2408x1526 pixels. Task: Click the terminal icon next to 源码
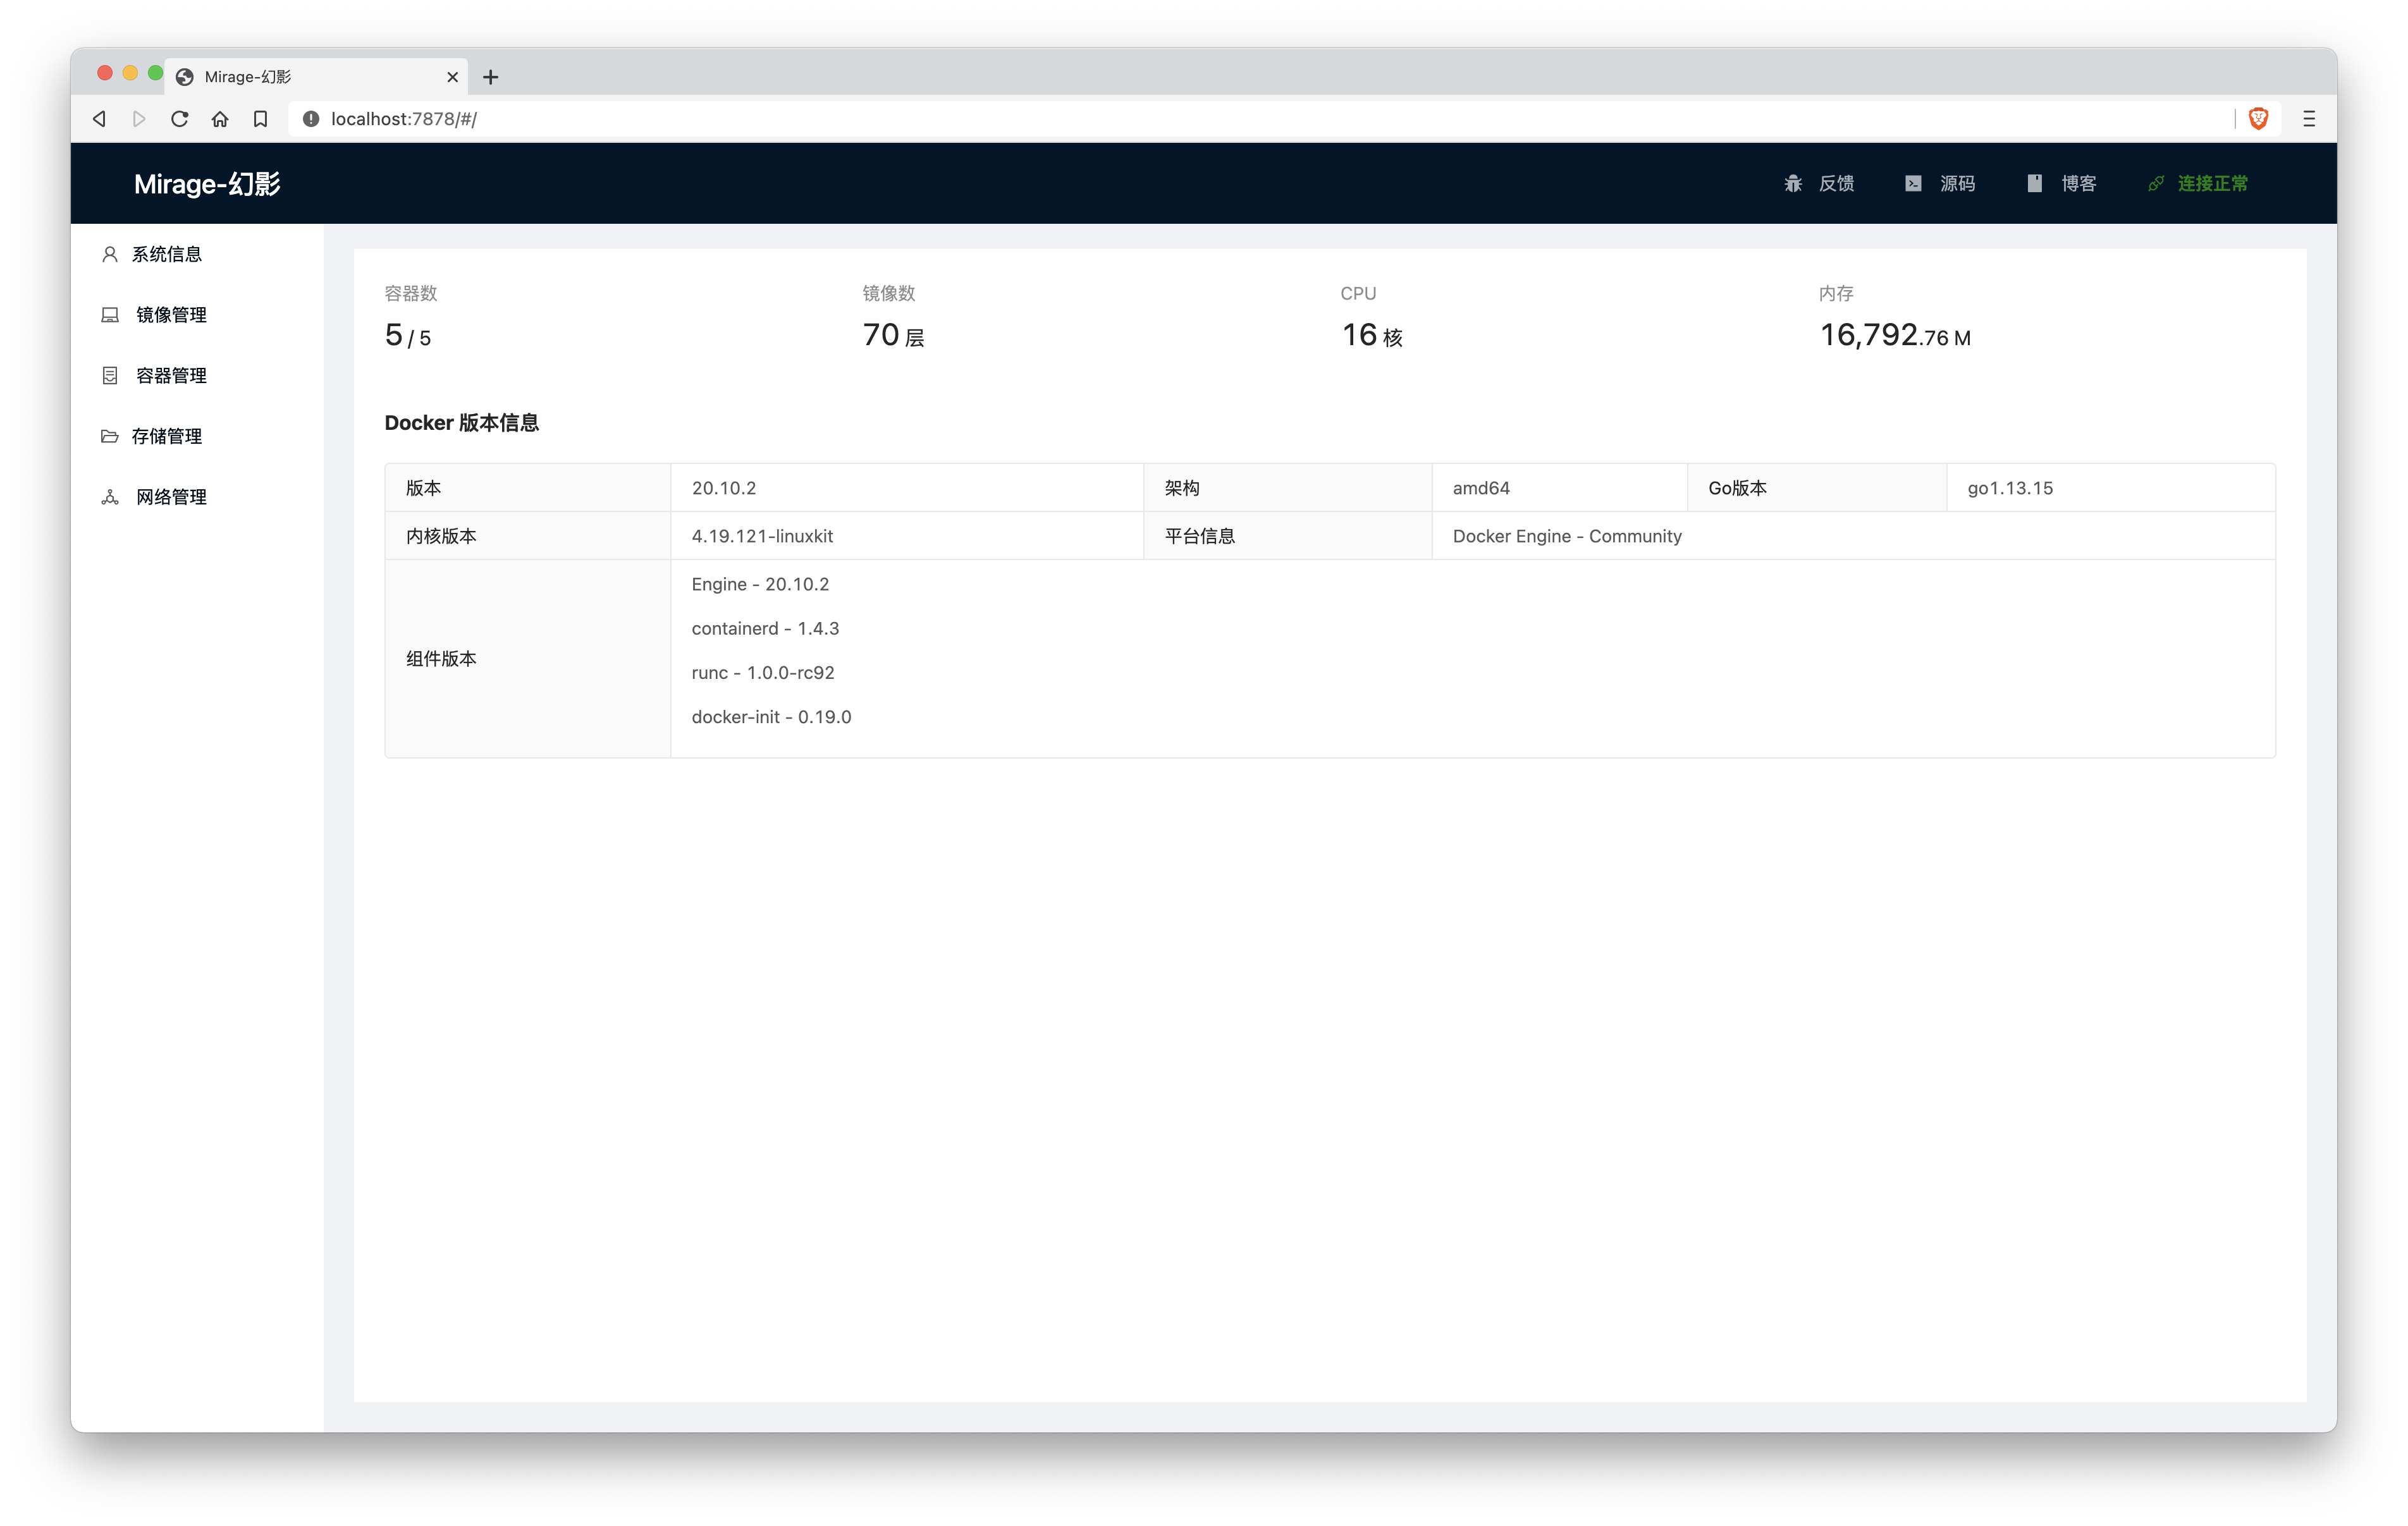(x=1913, y=183)
